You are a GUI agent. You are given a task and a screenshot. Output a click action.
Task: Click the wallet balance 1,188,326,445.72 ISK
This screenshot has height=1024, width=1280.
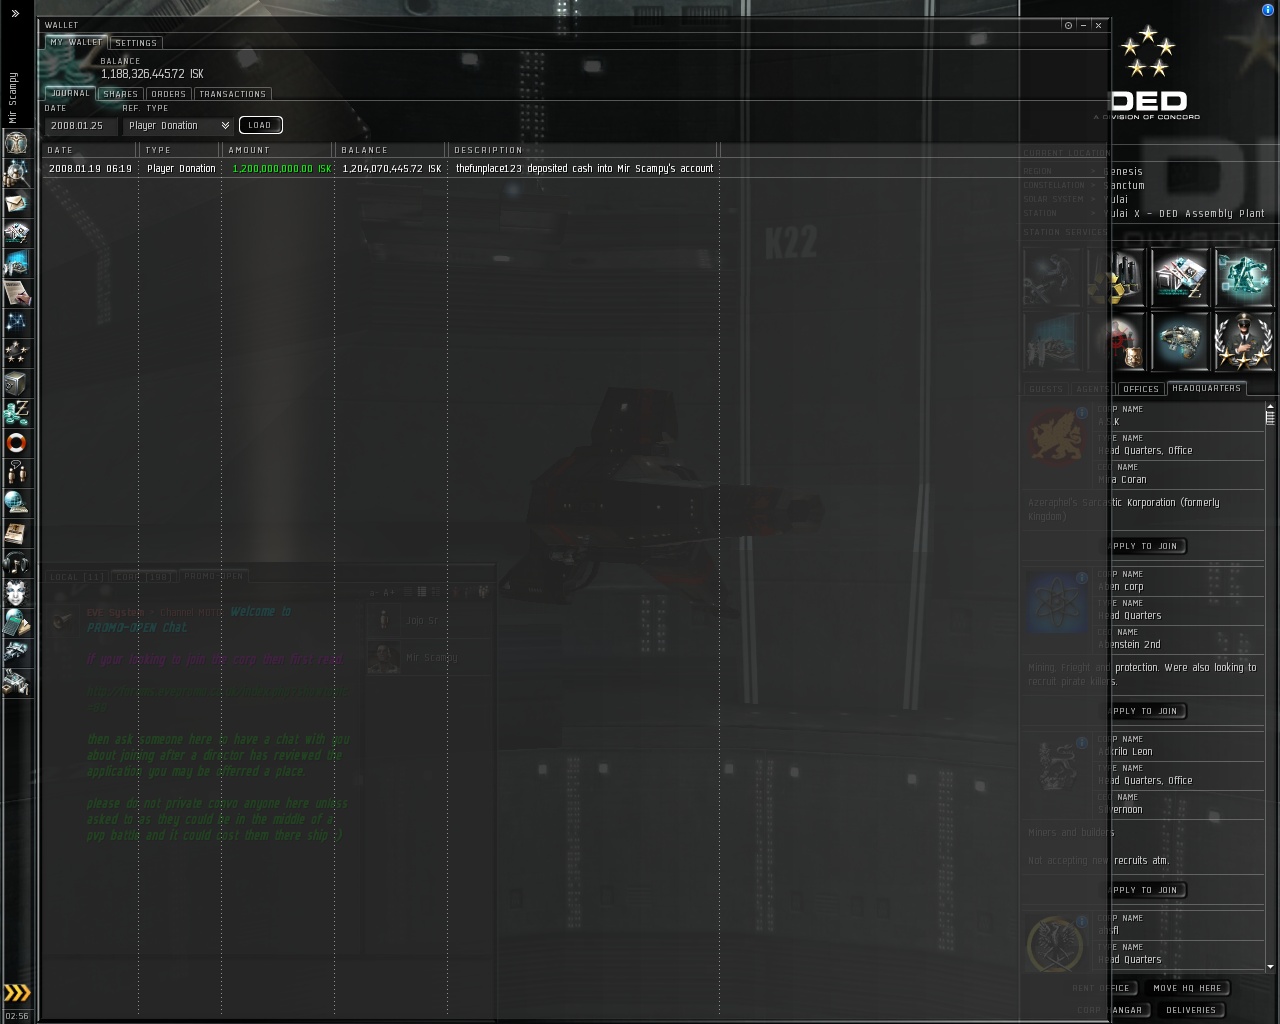point(152,74)
